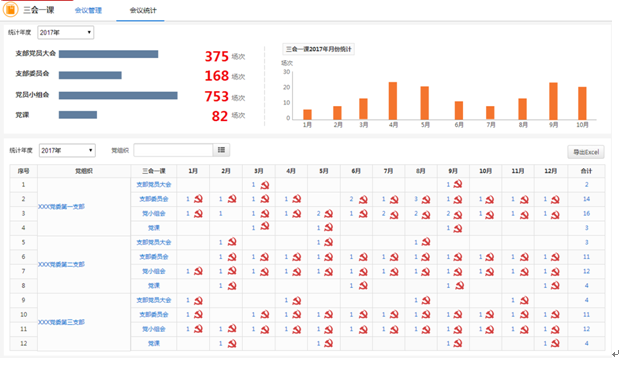Click the 党员小组会 blue progress bar
624x373 pixels.
click(118, 96)
